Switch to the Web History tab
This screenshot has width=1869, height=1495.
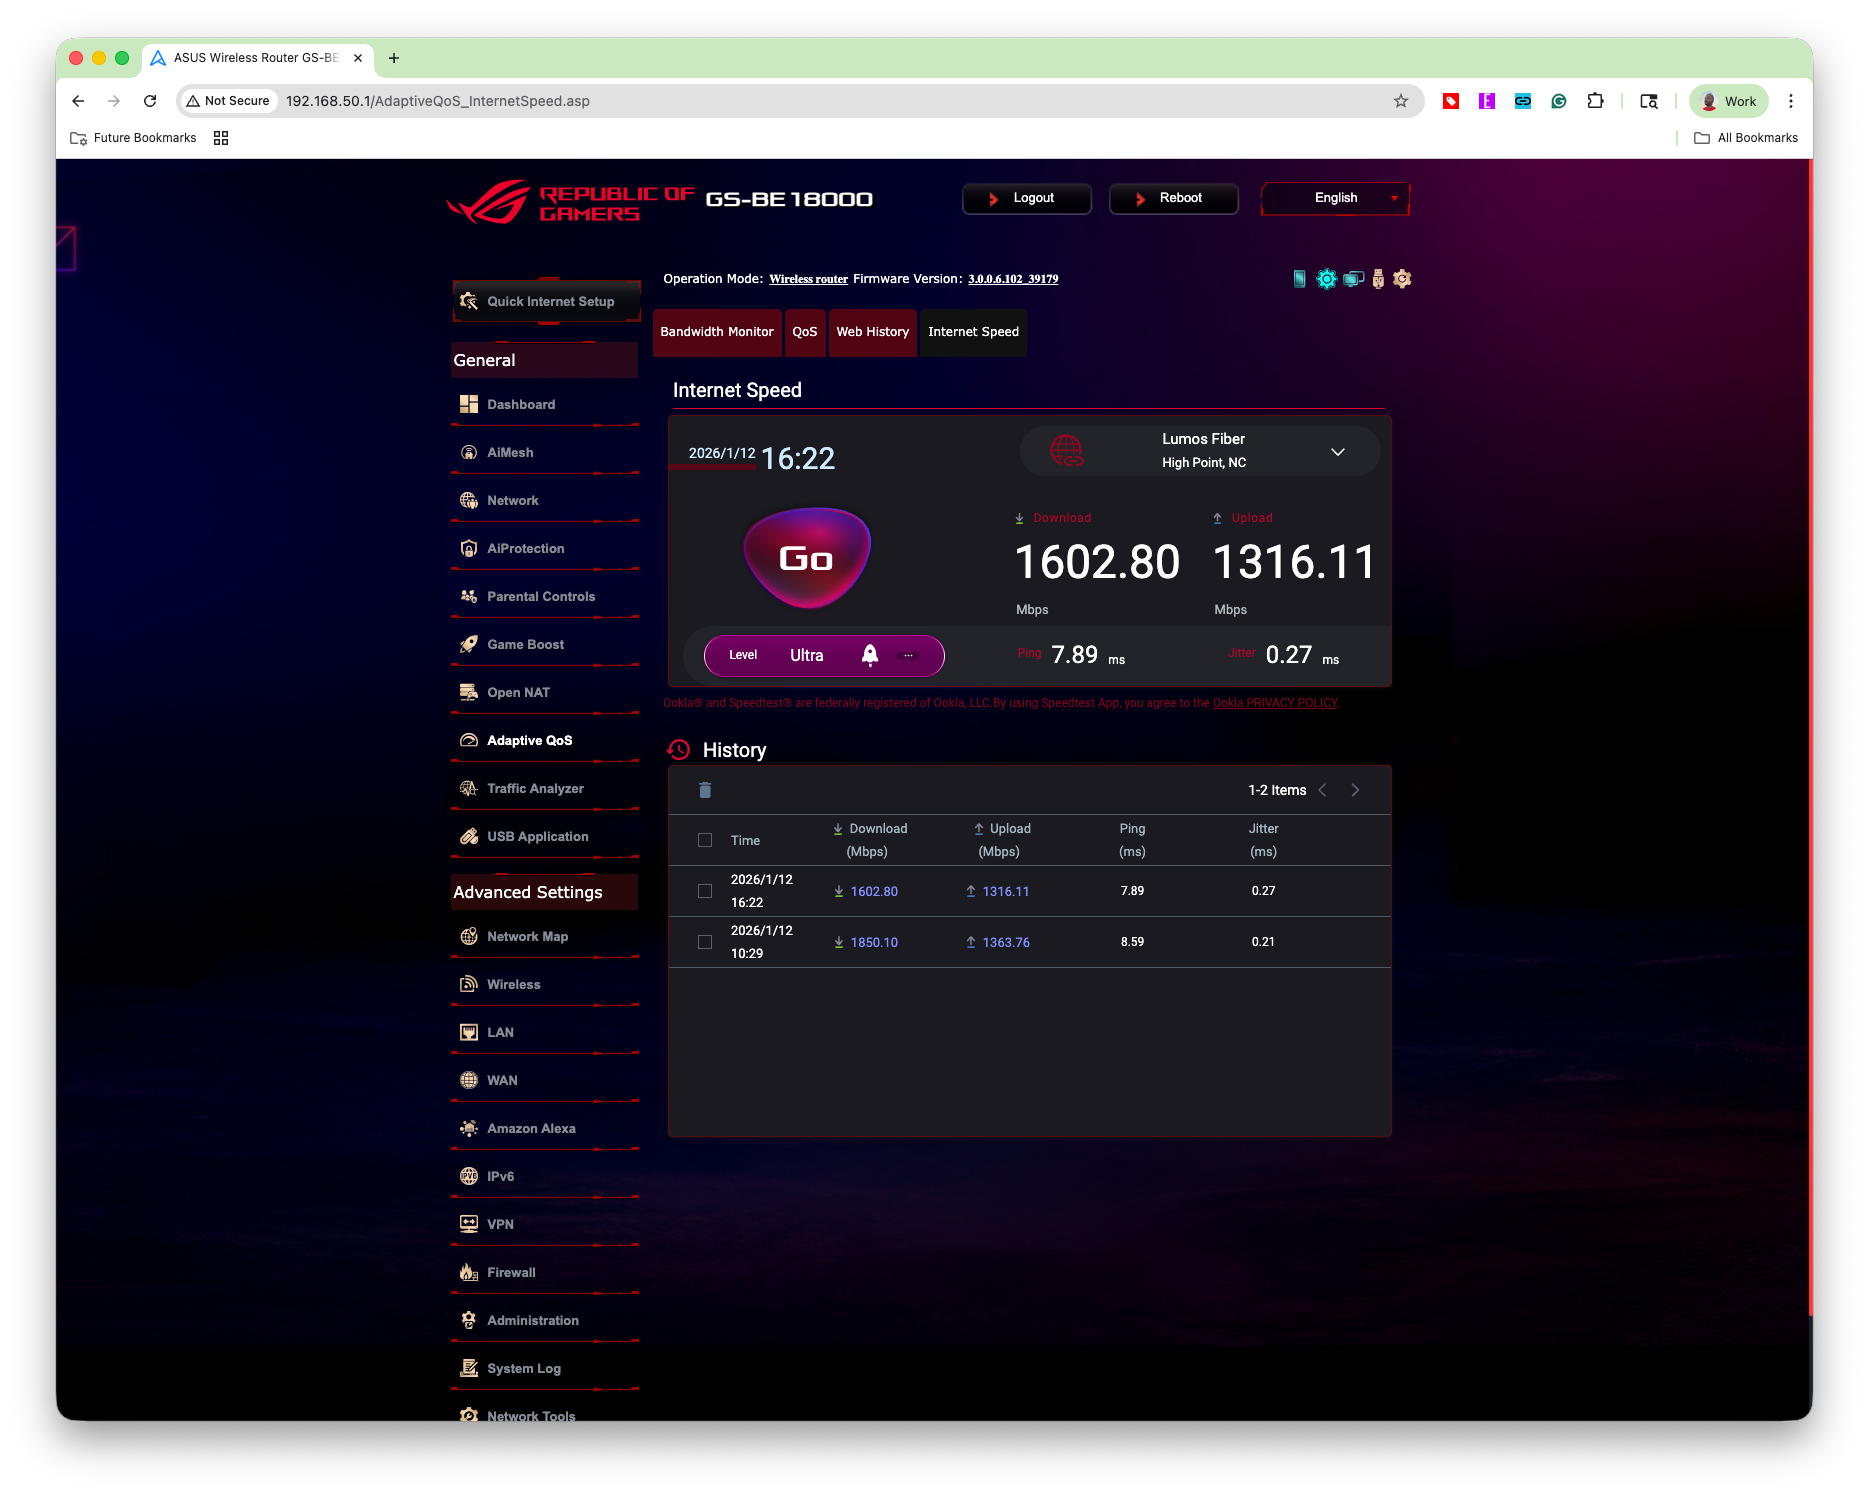[x=871, y=332]
